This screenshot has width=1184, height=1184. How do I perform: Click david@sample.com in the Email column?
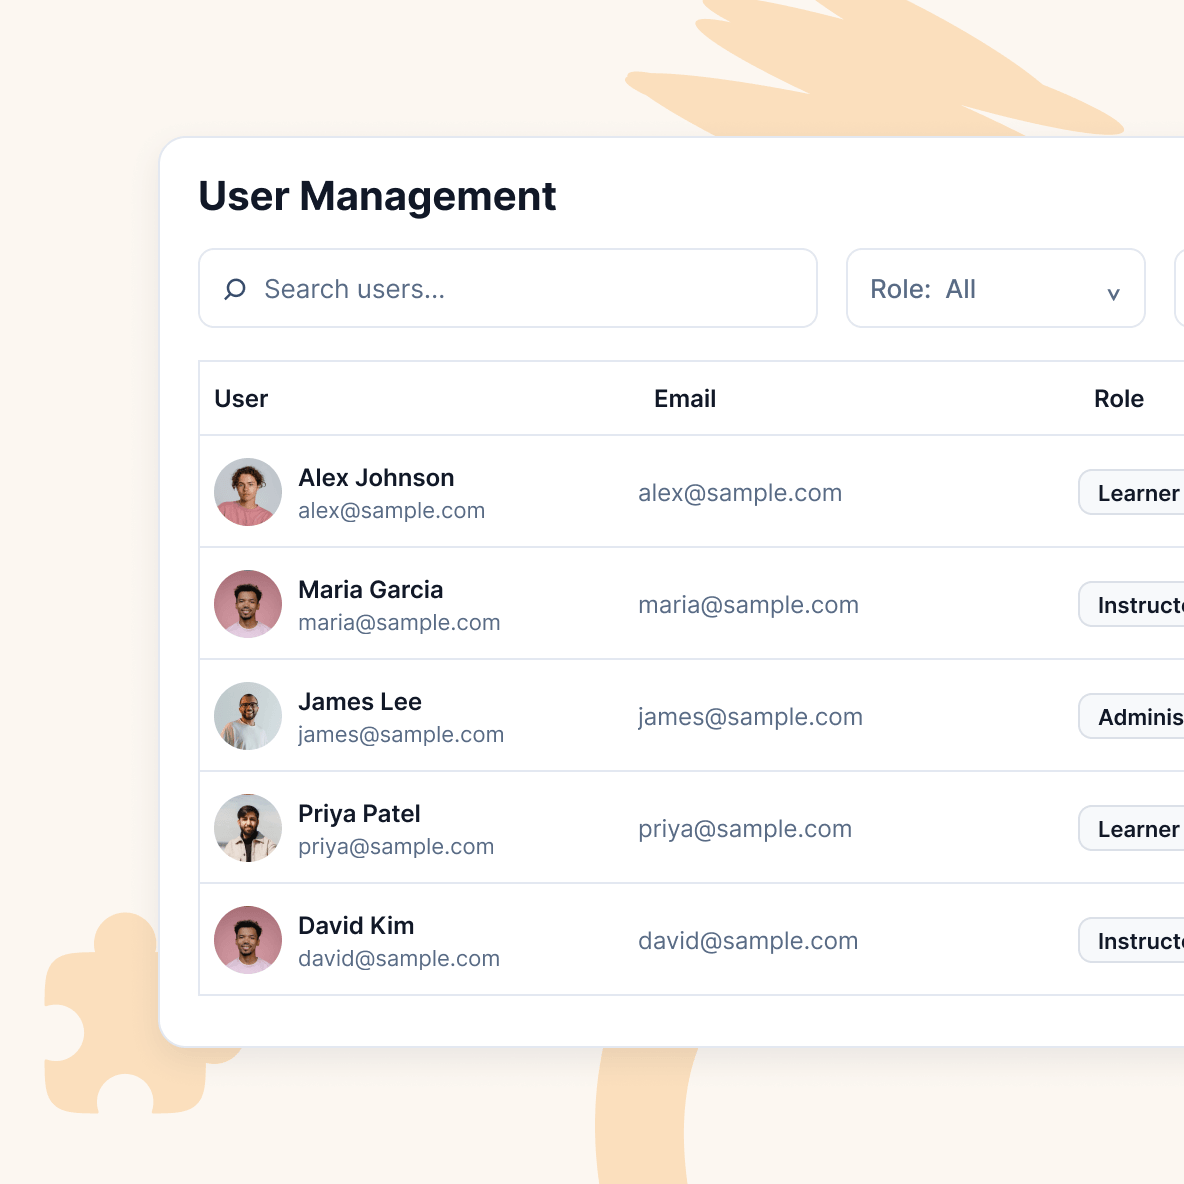[x=748, y=941]
